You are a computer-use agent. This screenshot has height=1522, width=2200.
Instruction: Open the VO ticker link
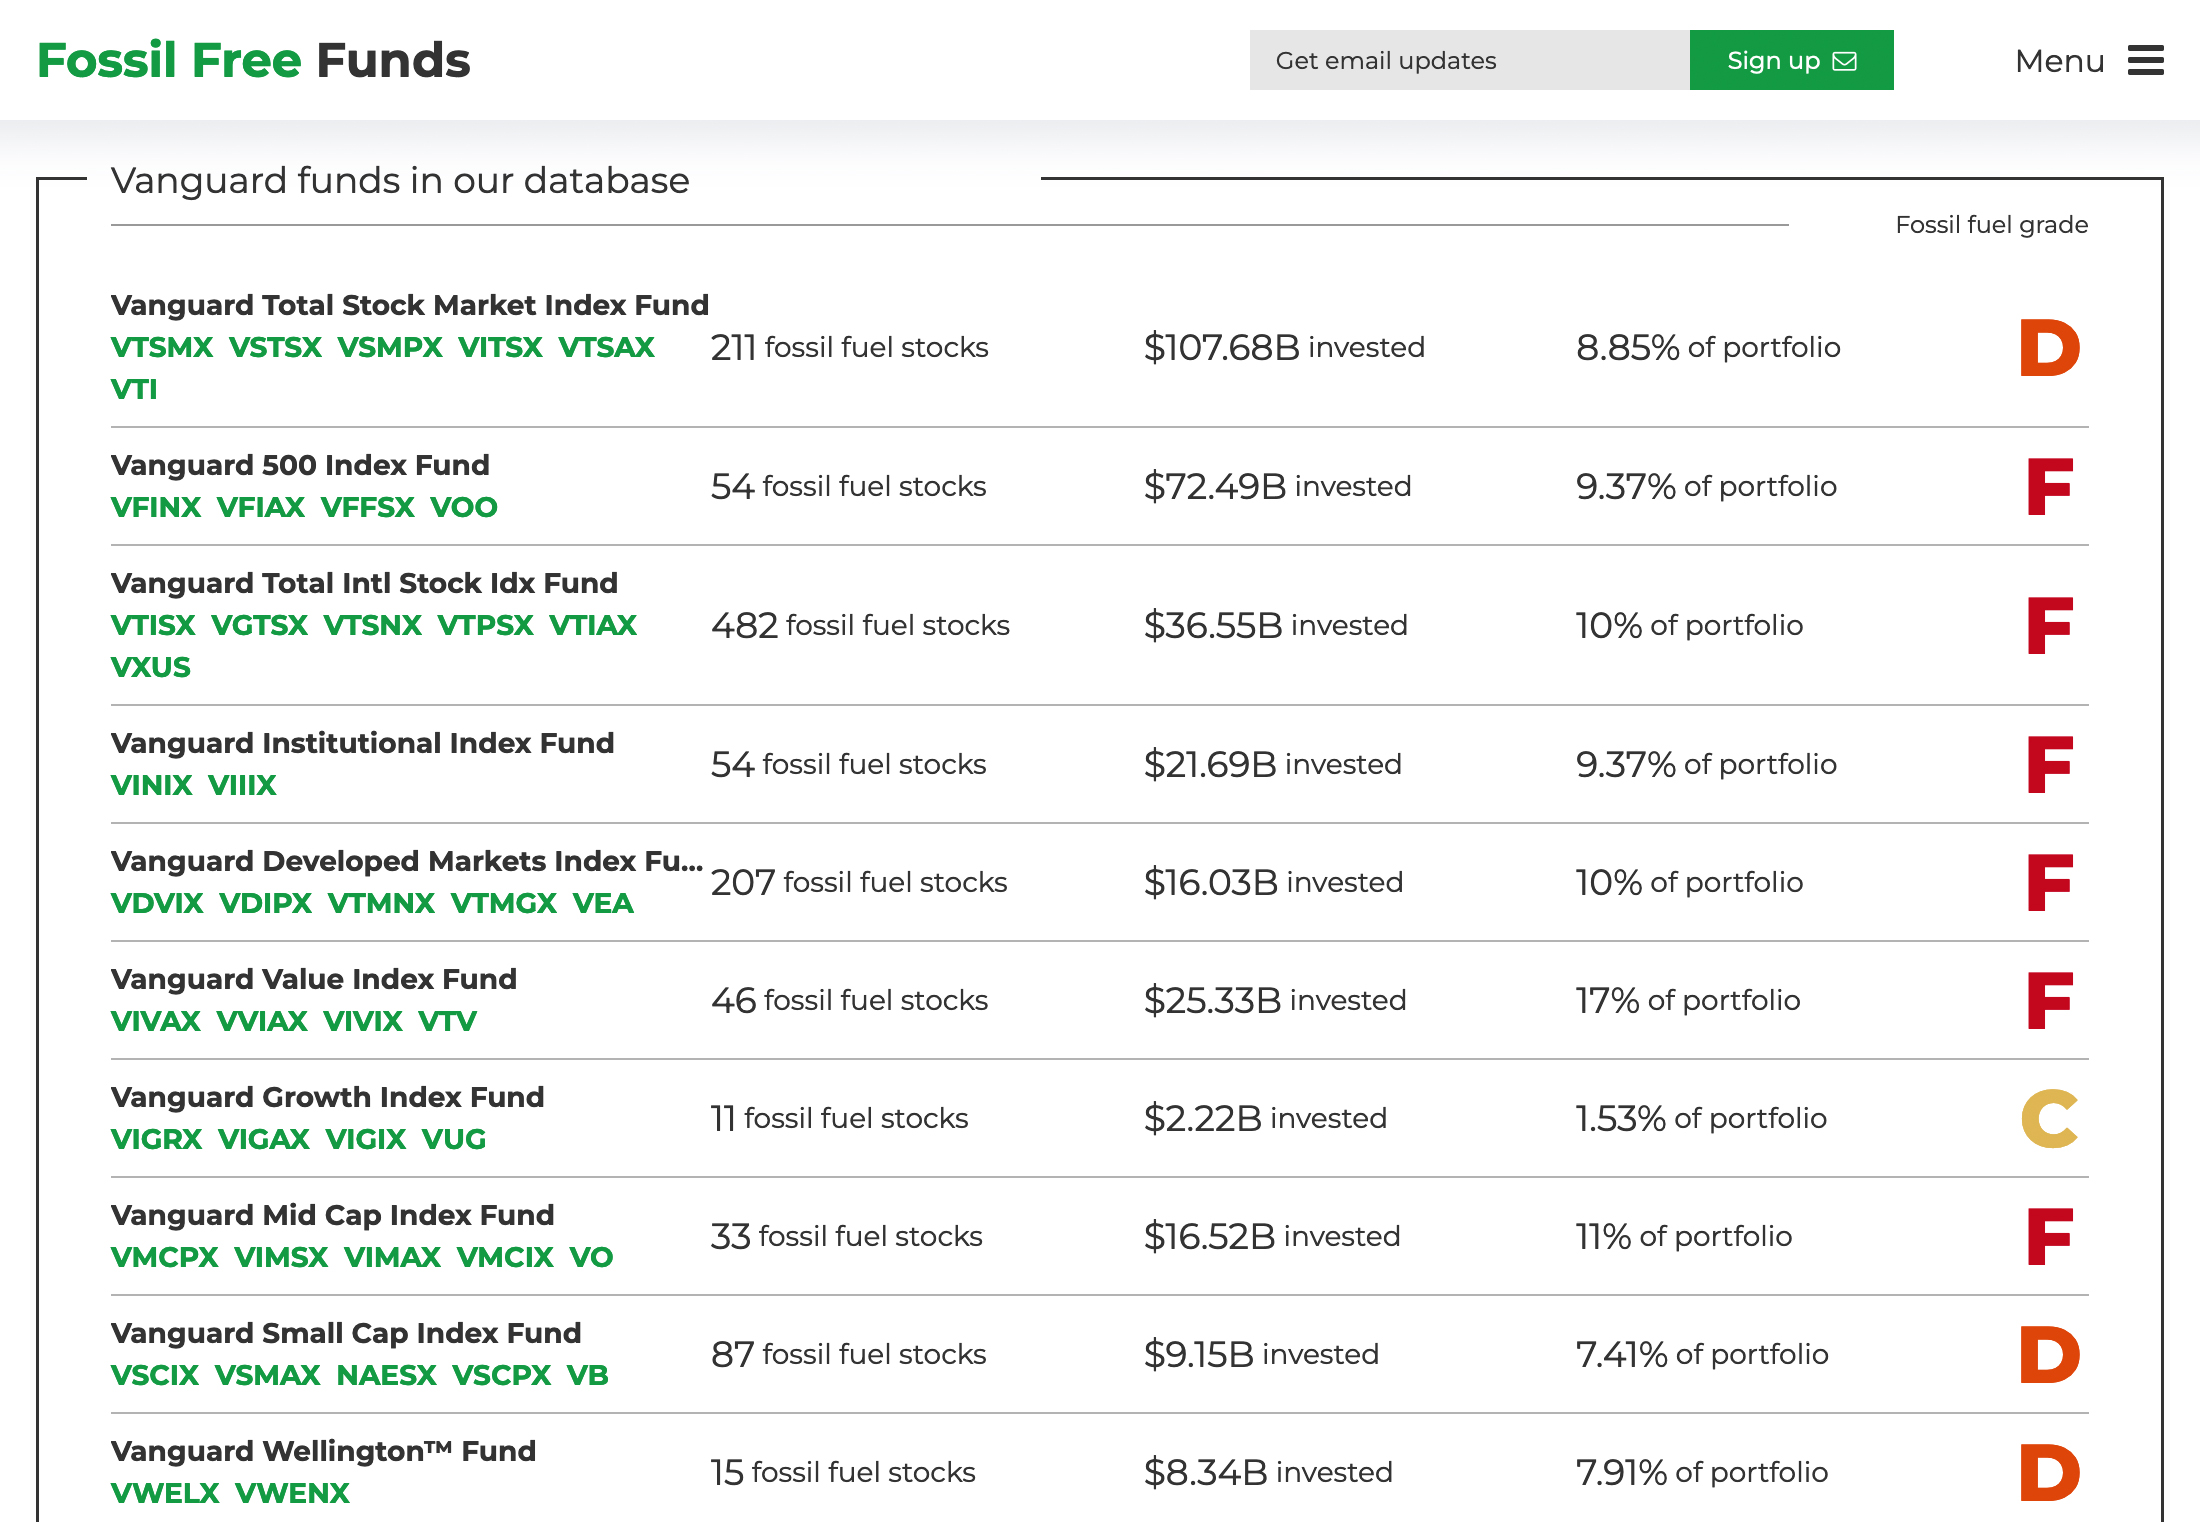591,1257
